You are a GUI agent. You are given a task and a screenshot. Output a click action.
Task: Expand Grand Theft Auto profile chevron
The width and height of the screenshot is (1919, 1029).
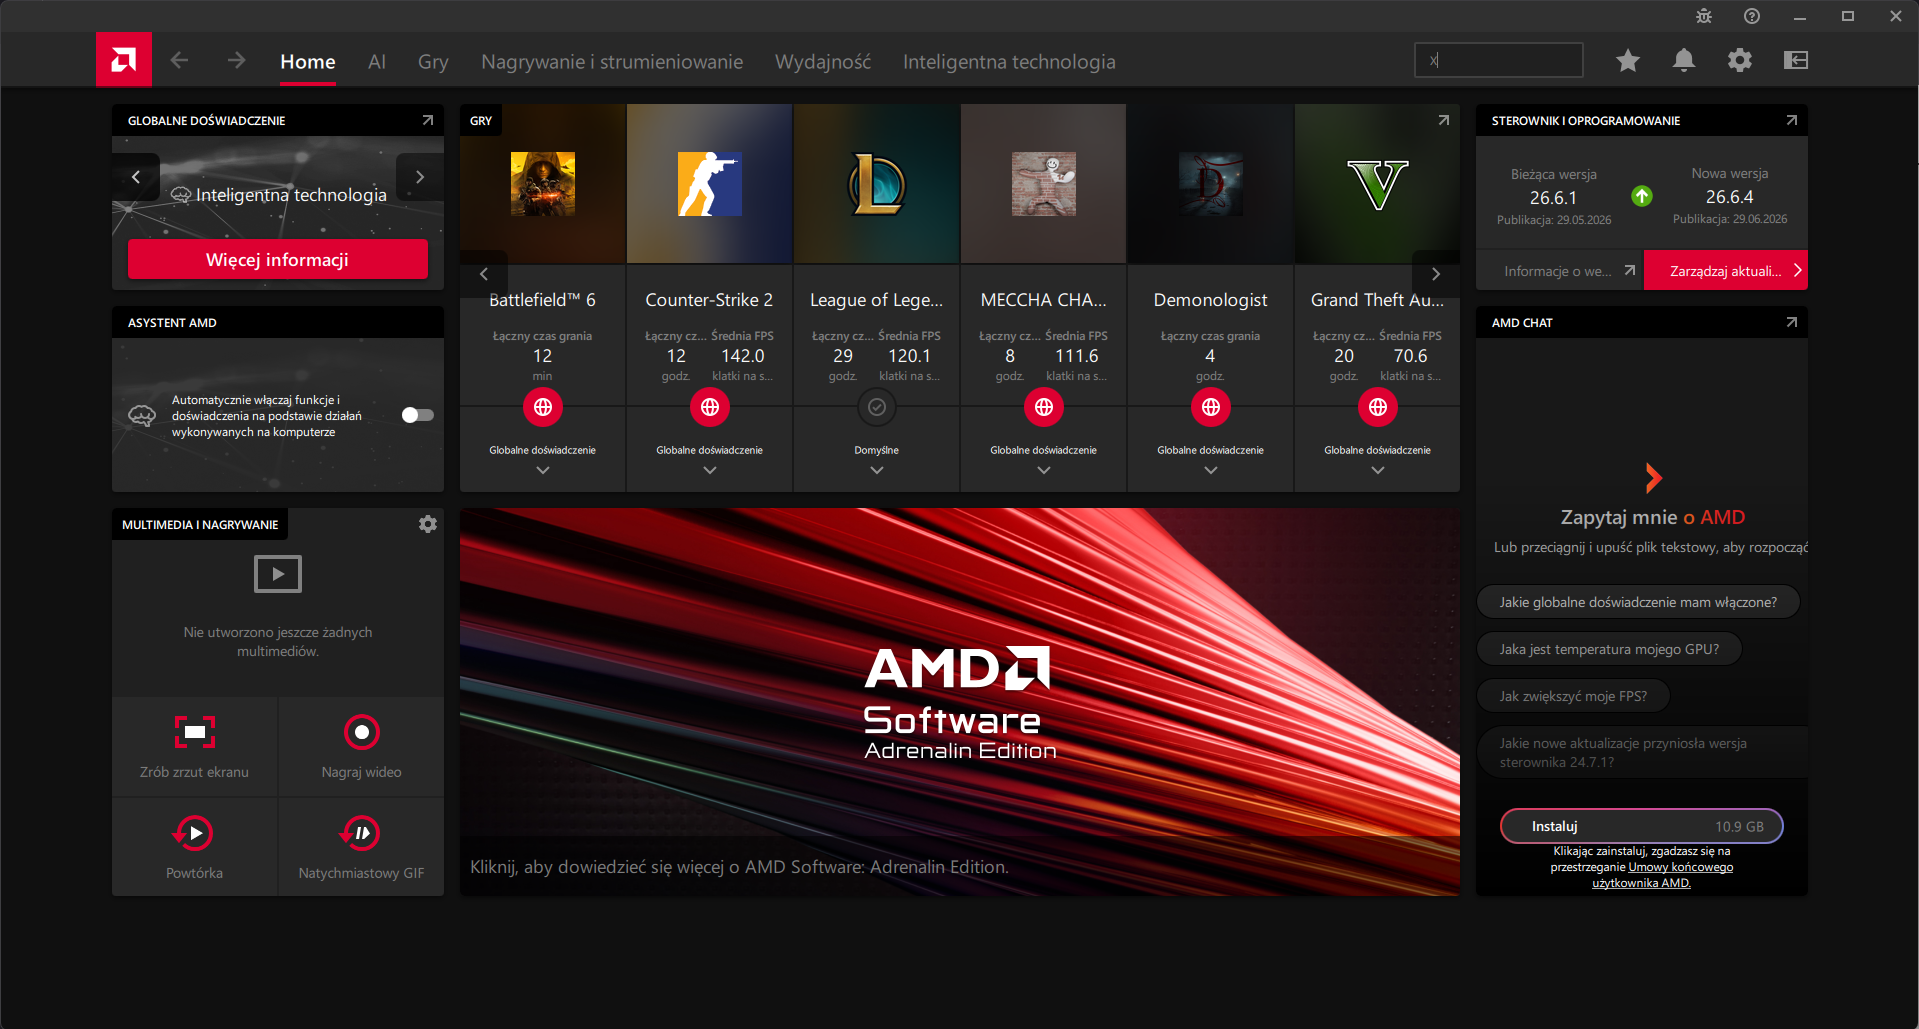(x=1378, y=470)
